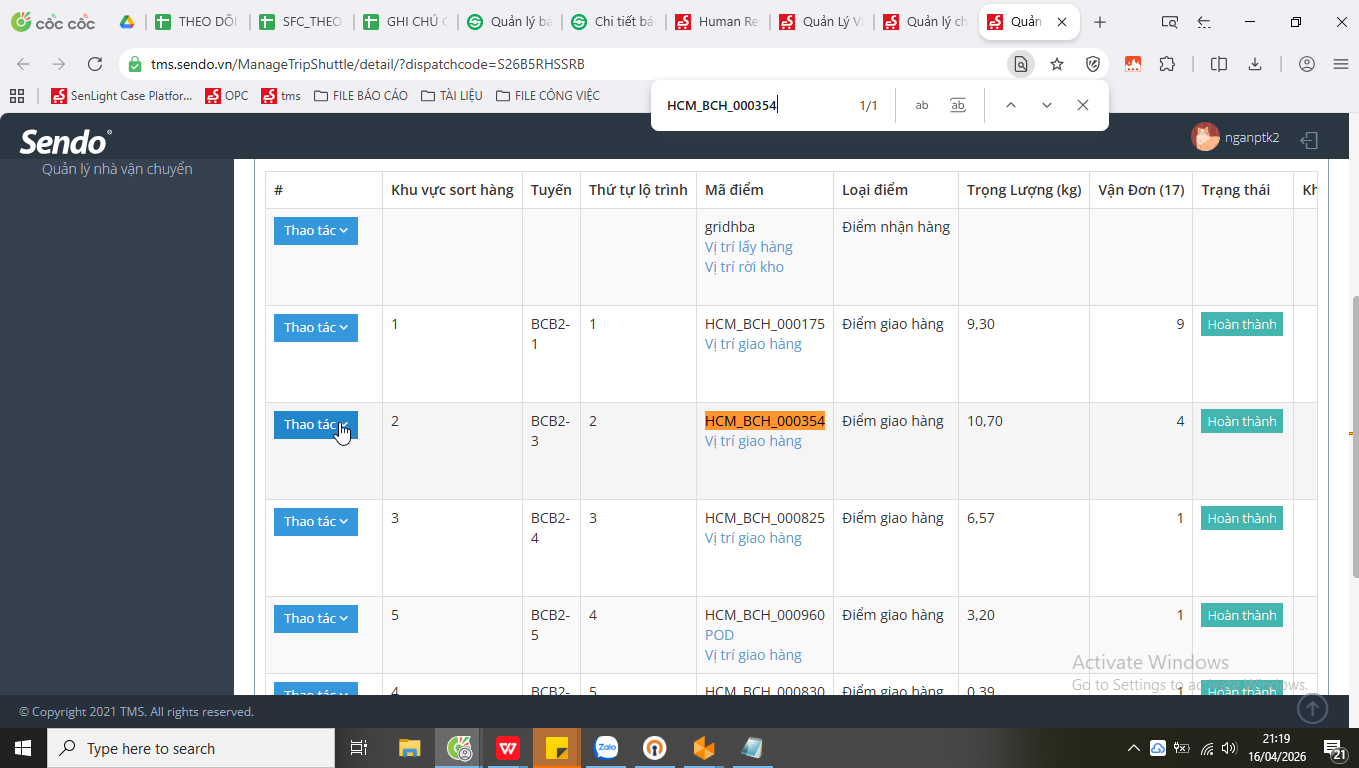Screen dimensions: 1359x768
Task: Open the split view panel icon
Action: point(1219,64)
